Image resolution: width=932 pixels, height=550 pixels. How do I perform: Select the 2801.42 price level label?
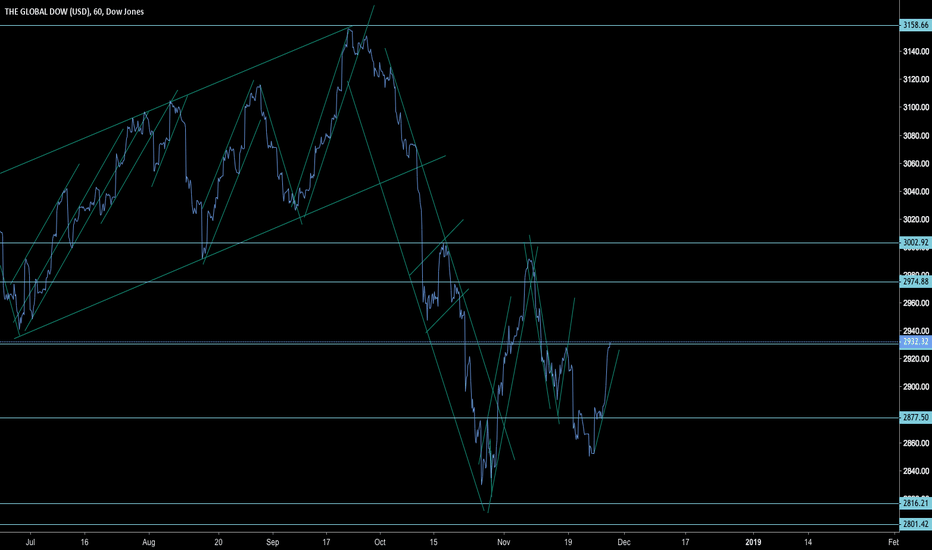pyautogui.click(x=915, y=524)
